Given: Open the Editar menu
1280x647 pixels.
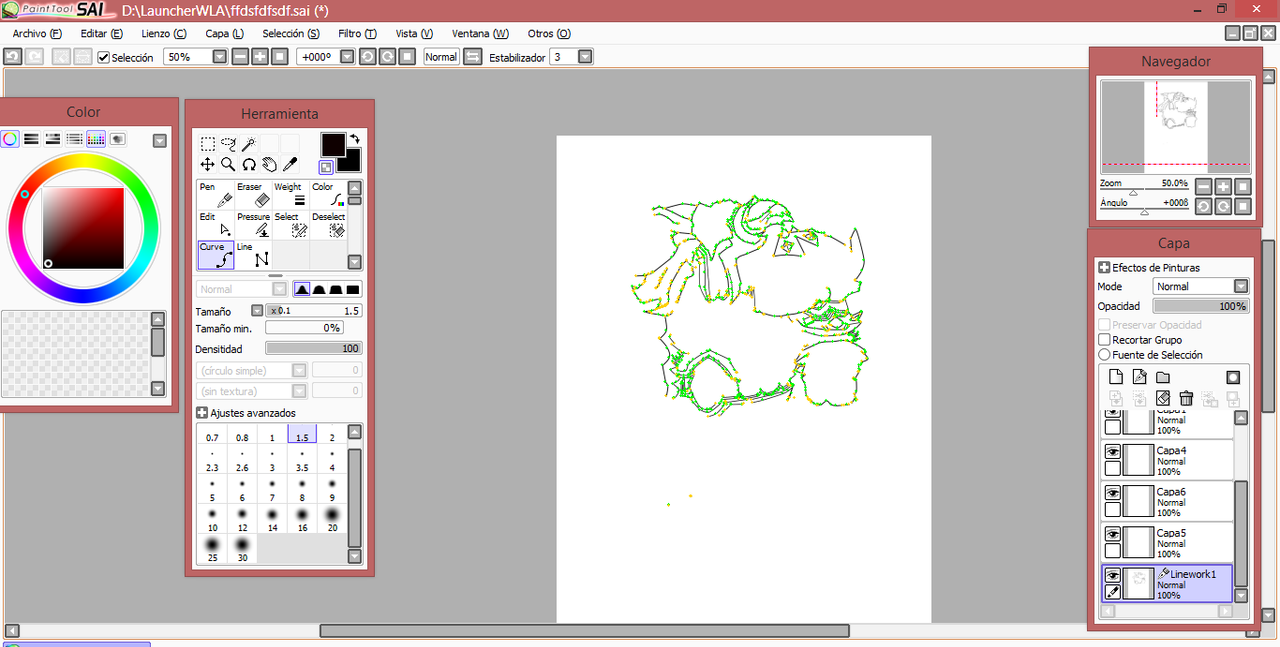Looking at the screenshot, I should point(102,33).
